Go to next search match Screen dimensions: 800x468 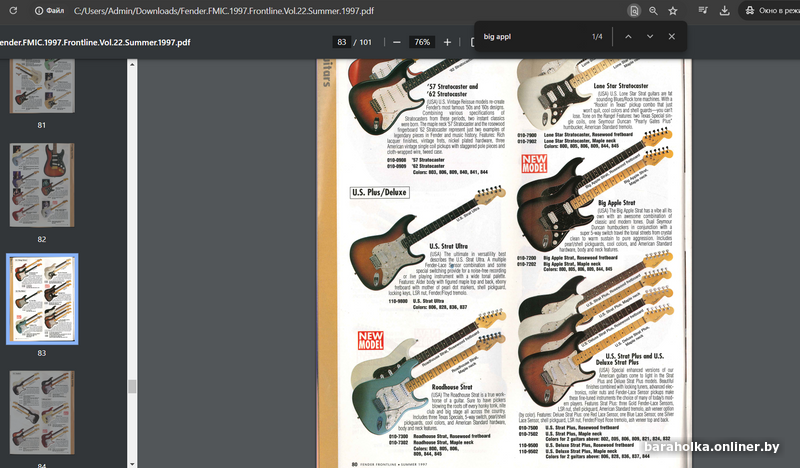650,37
